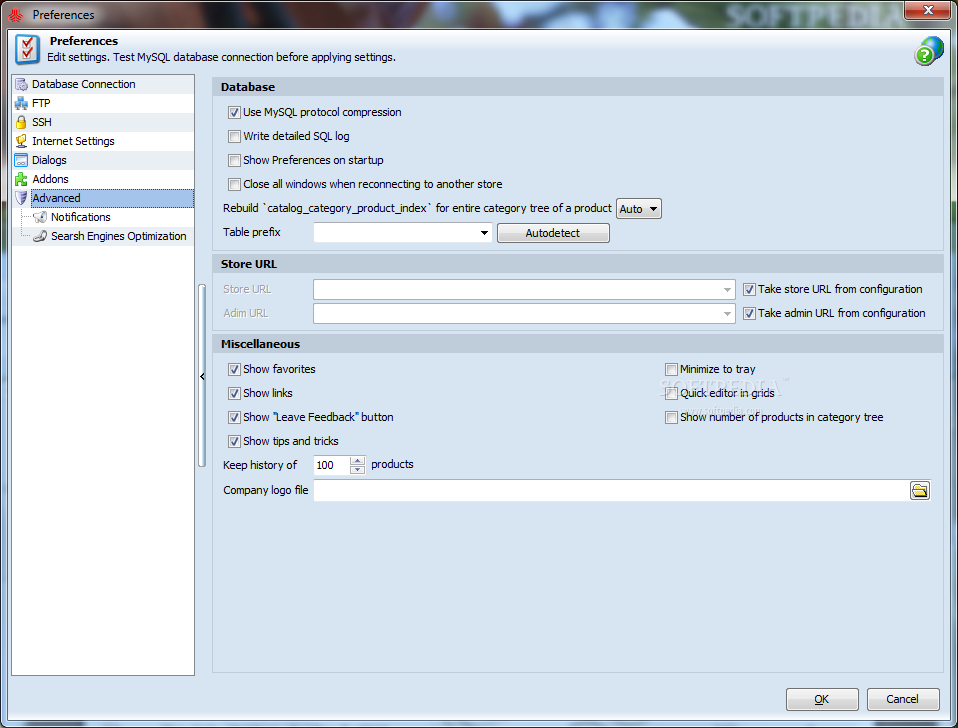Click the Addons puzzle piece icon

[x=21, y=179]
